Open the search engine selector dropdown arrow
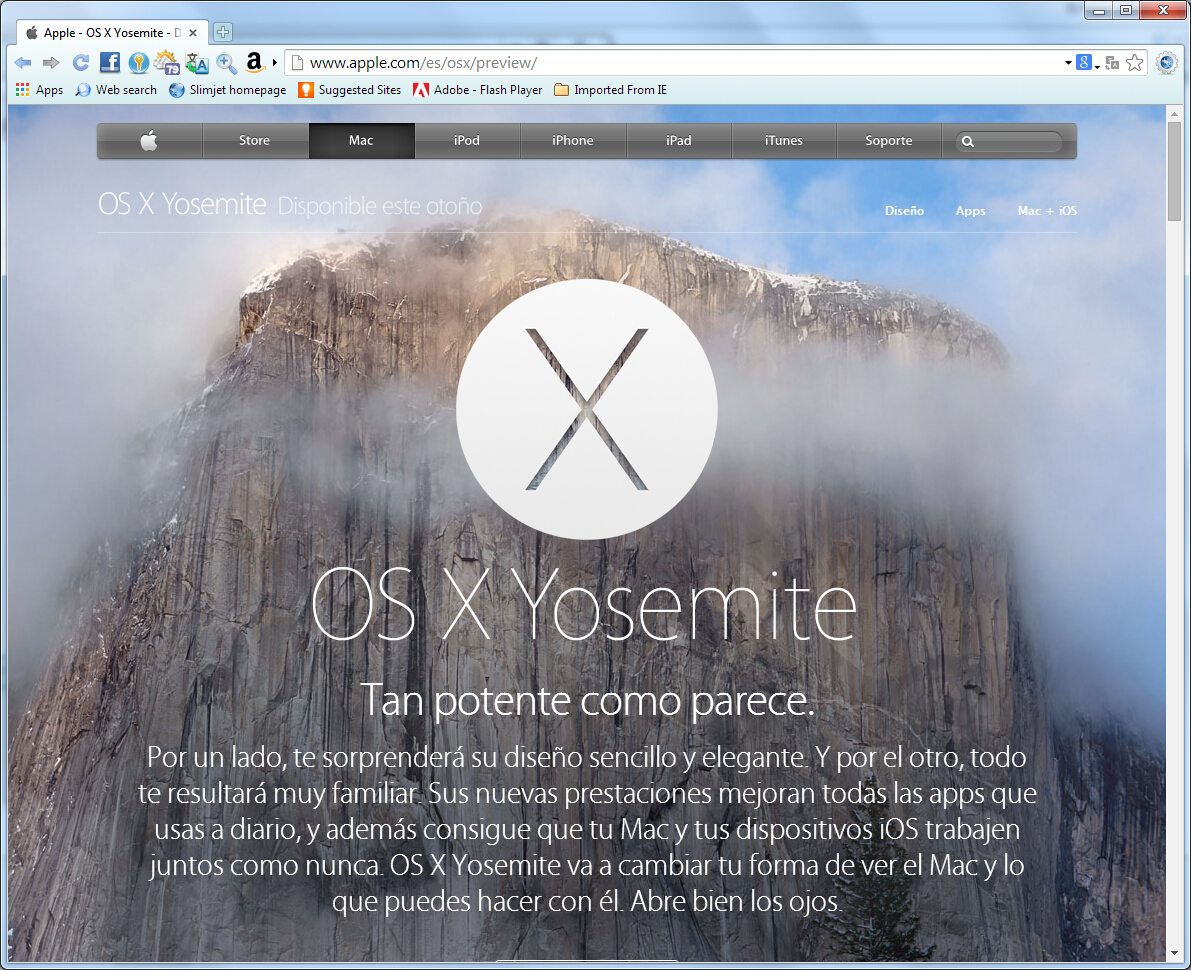The width and height of the screenshot is (1191, 970). [x=1098, y=67]
